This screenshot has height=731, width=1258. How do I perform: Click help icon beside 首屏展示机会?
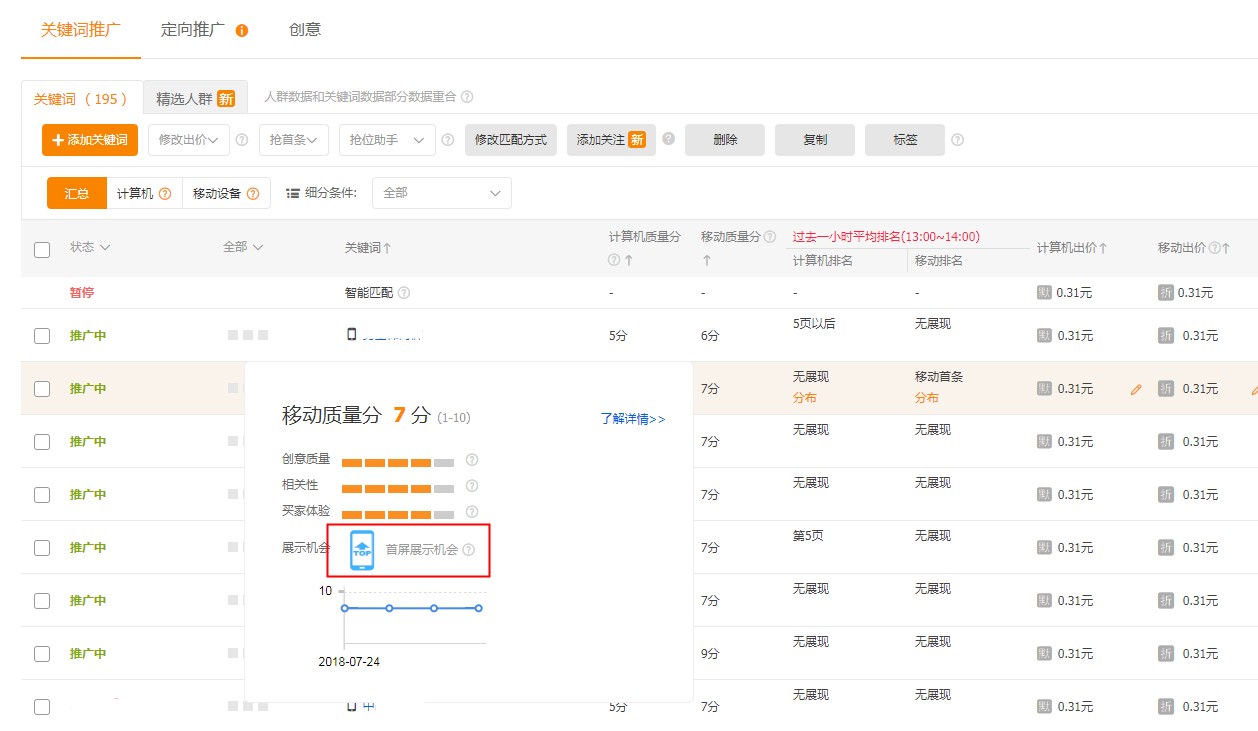(x=468, y=550)
